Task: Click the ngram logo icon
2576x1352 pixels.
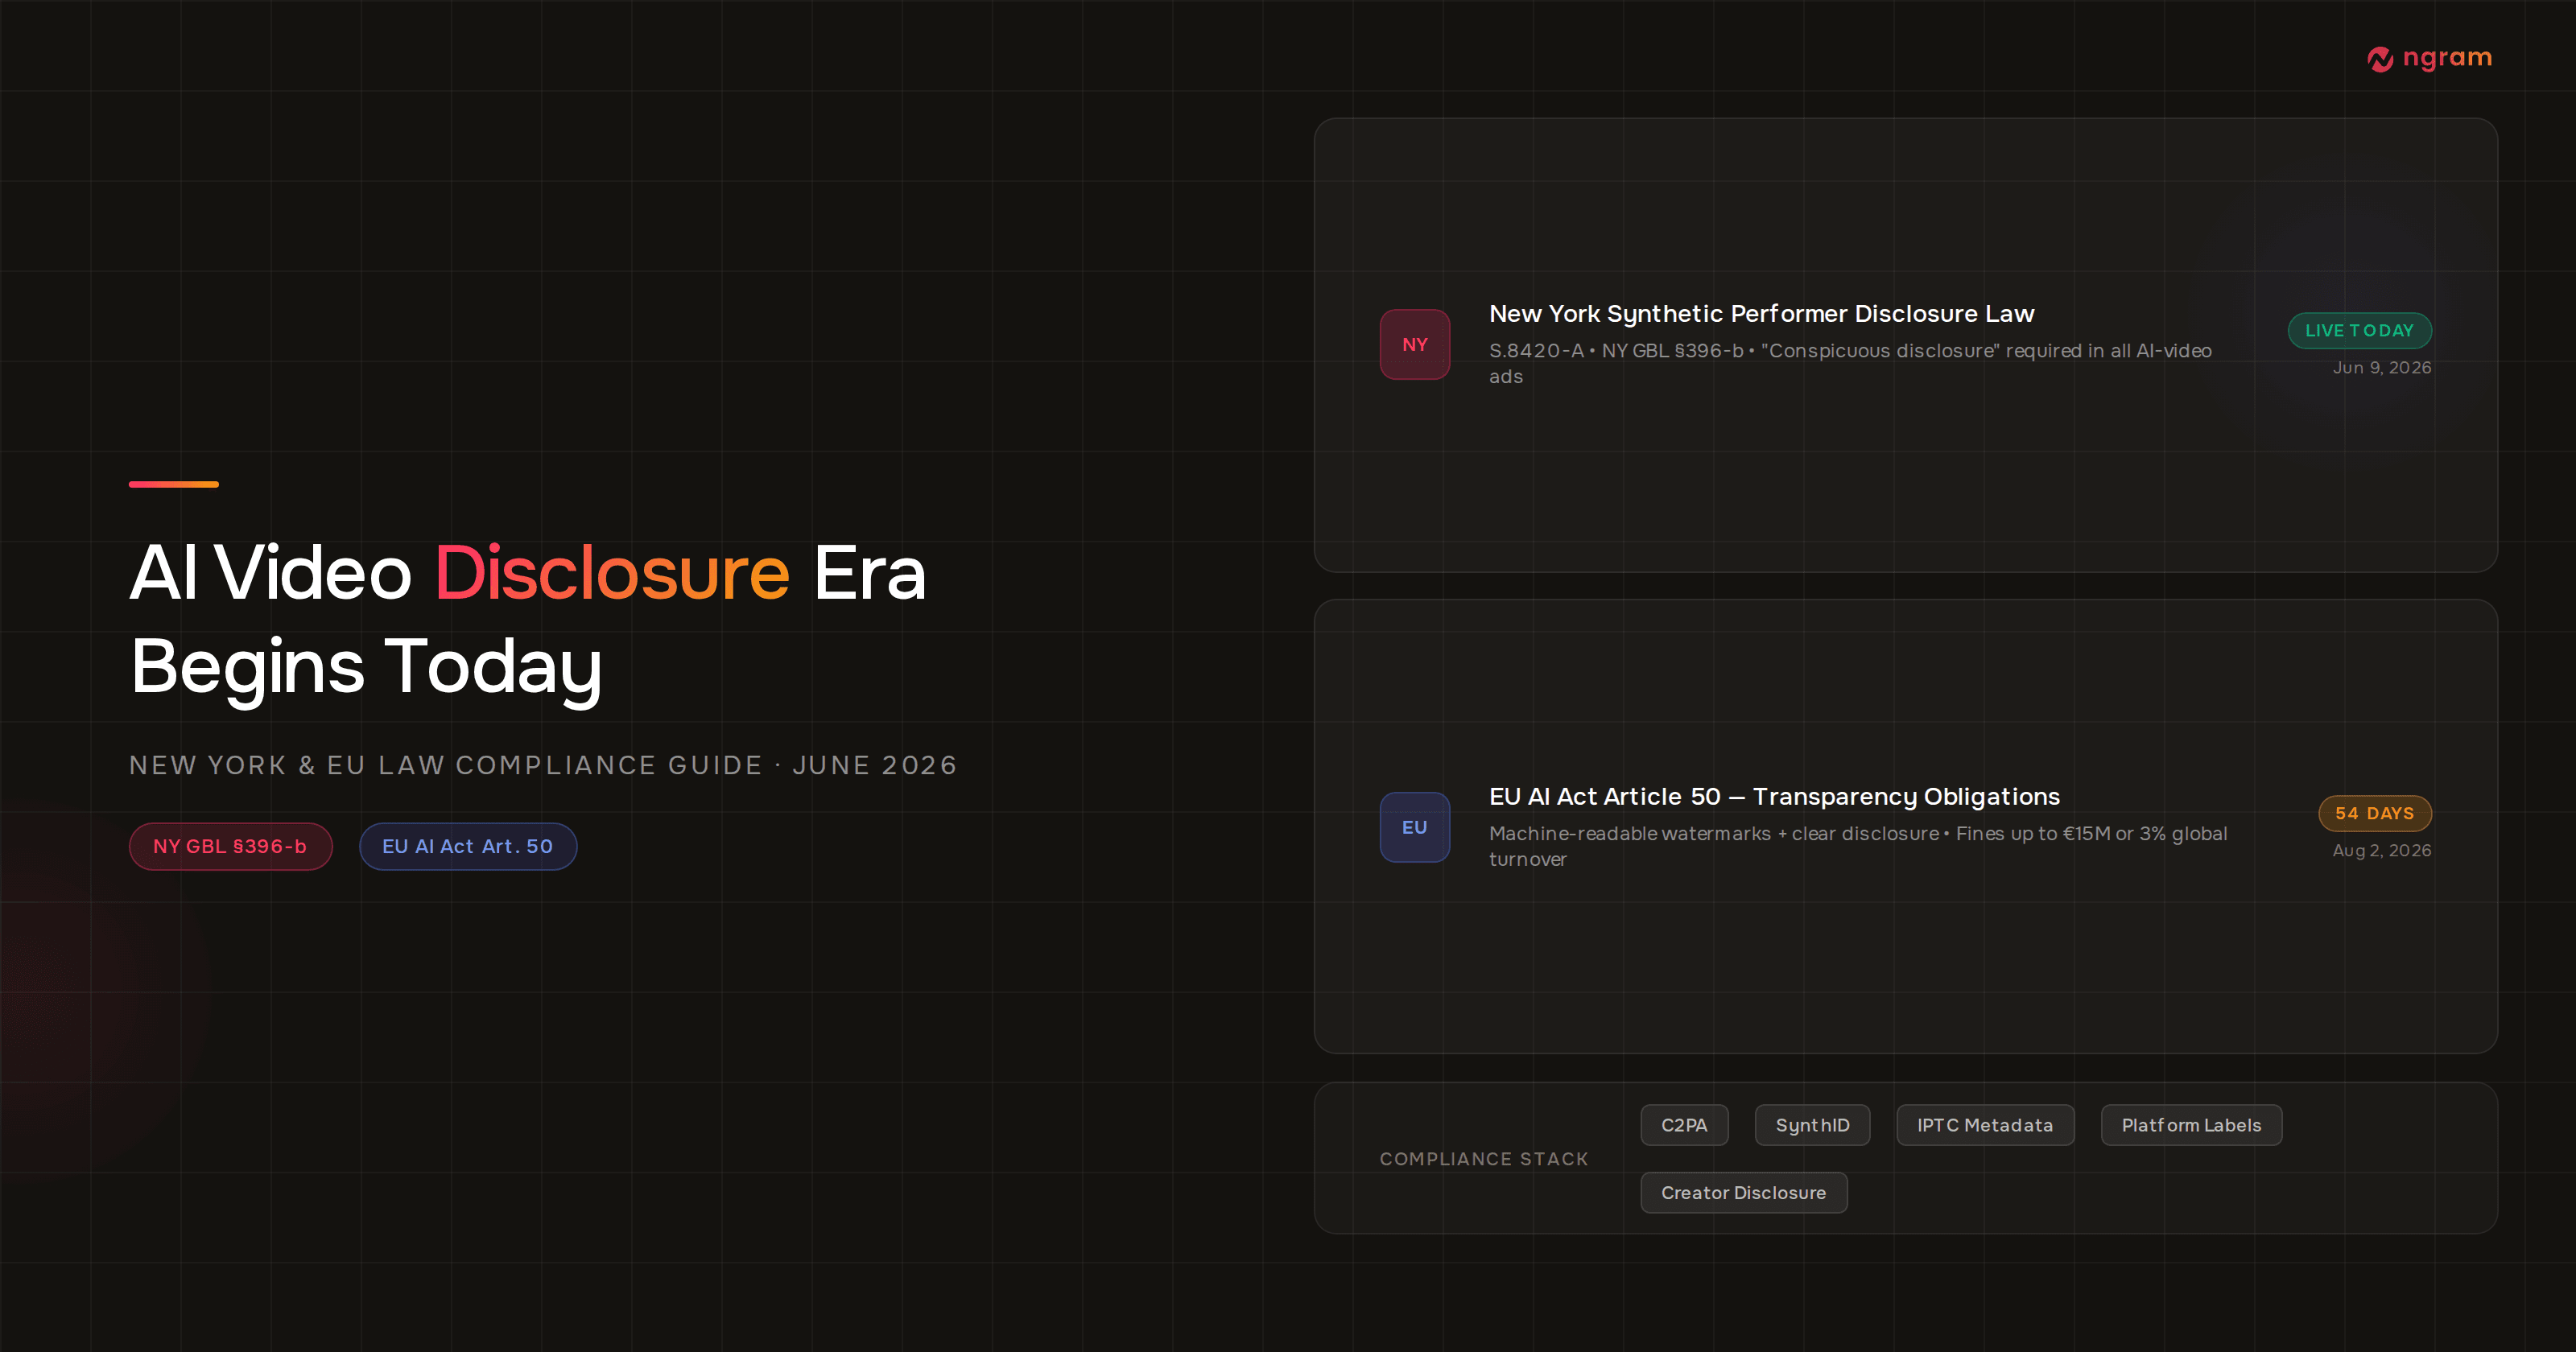Action: 2380,59
